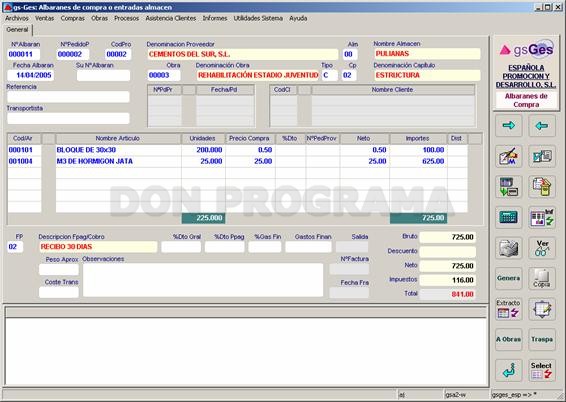Click the A Obras button
Screen dimensions: 566x402
(509, 339)
